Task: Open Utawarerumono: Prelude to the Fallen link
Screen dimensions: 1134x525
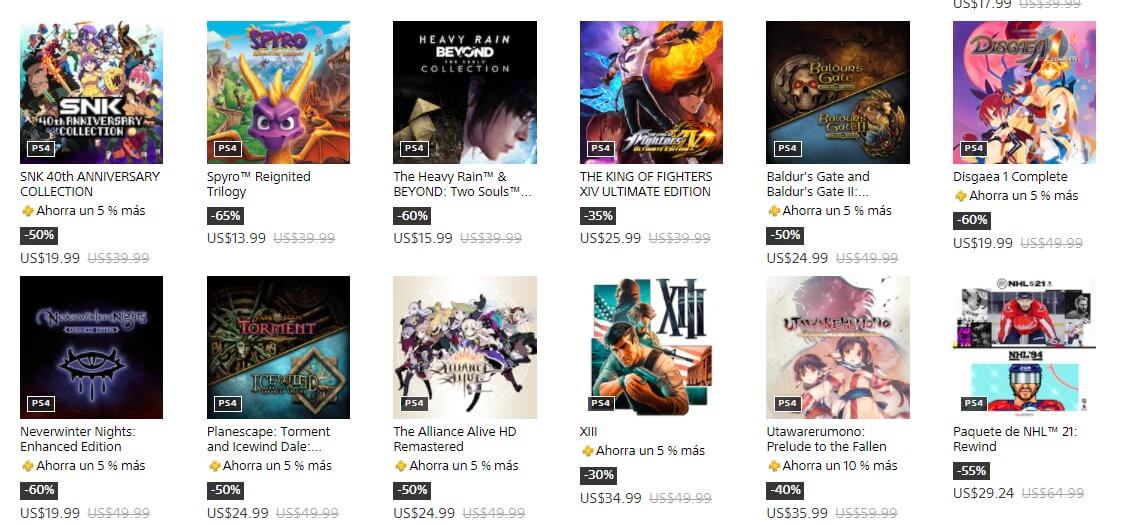Action: point(827,439)
